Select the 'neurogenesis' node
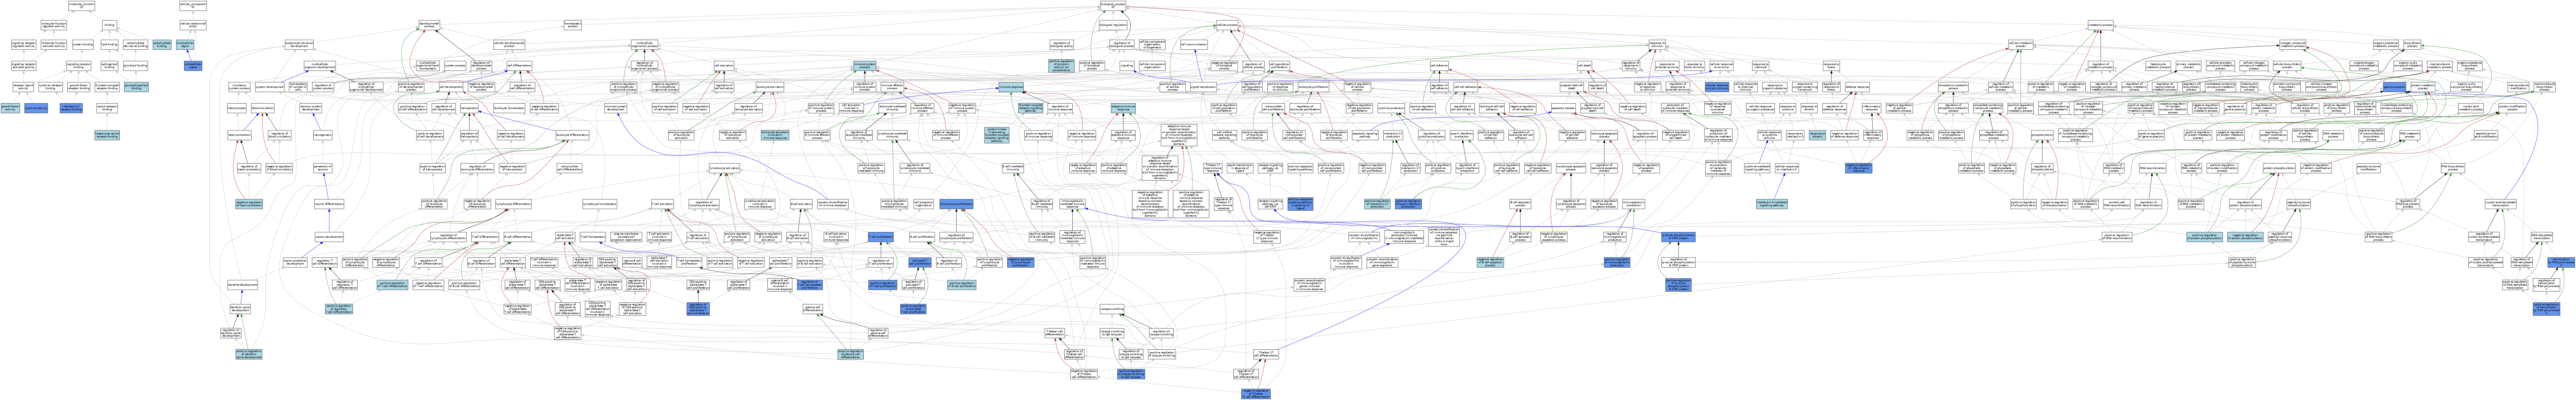The width and height of the screenshot is (2576, 400). click(x=323, y=135)
